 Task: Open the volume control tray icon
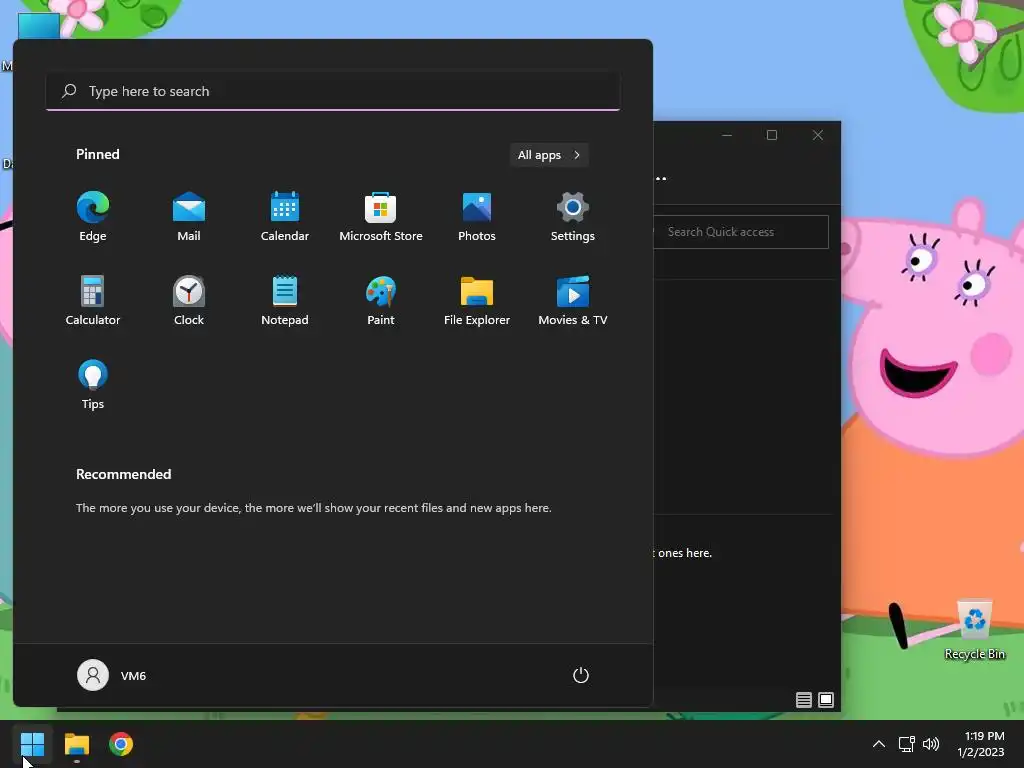(x=931, y=744)
